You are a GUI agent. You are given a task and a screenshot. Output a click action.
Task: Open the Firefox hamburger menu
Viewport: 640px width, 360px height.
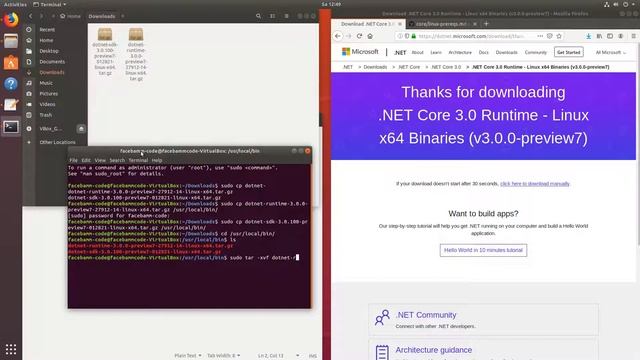coord(633,36)
